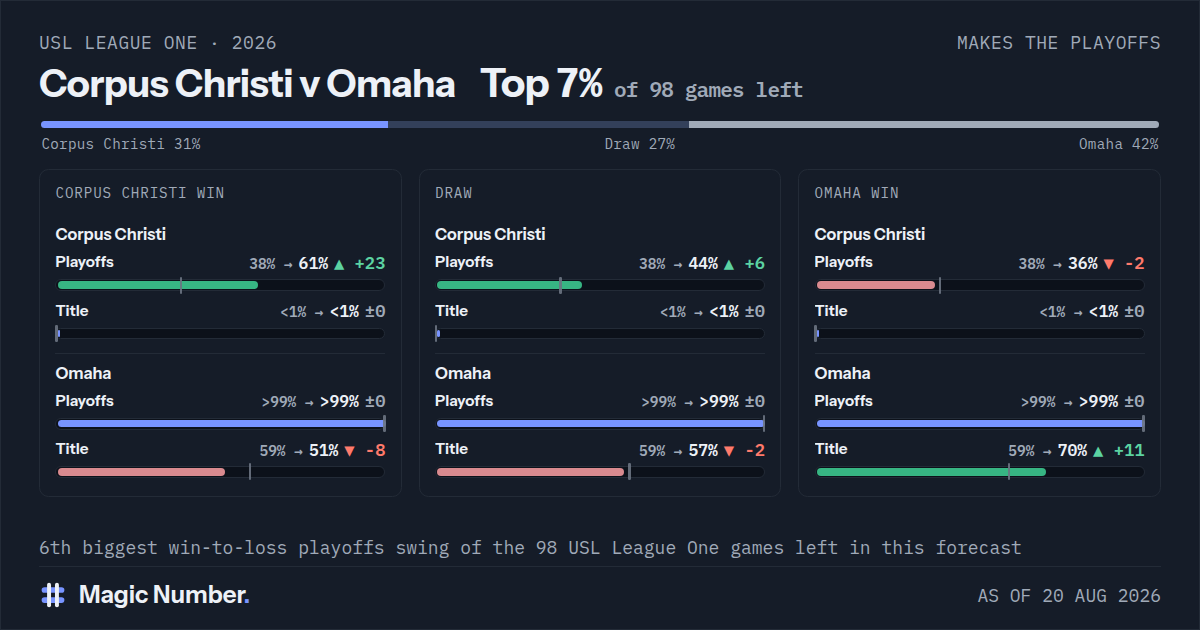
Task: Click the As Of 20 Aug 2026 date
Action: point(1069,596)
